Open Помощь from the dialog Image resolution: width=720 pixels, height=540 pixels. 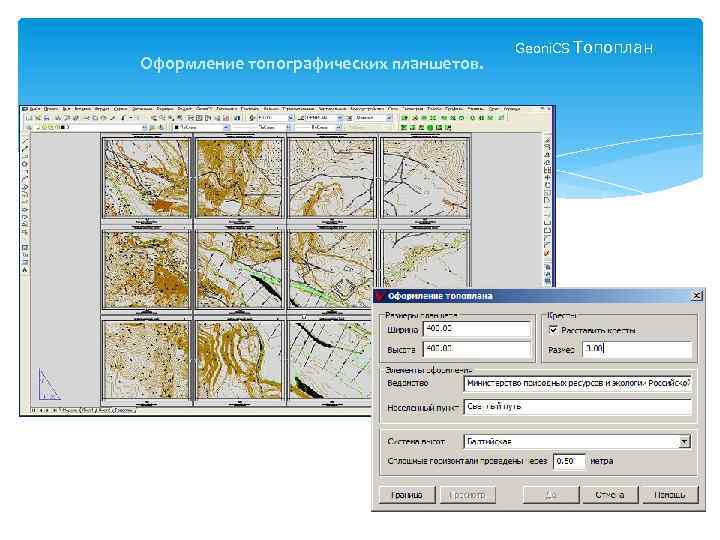tap(670, 495)
